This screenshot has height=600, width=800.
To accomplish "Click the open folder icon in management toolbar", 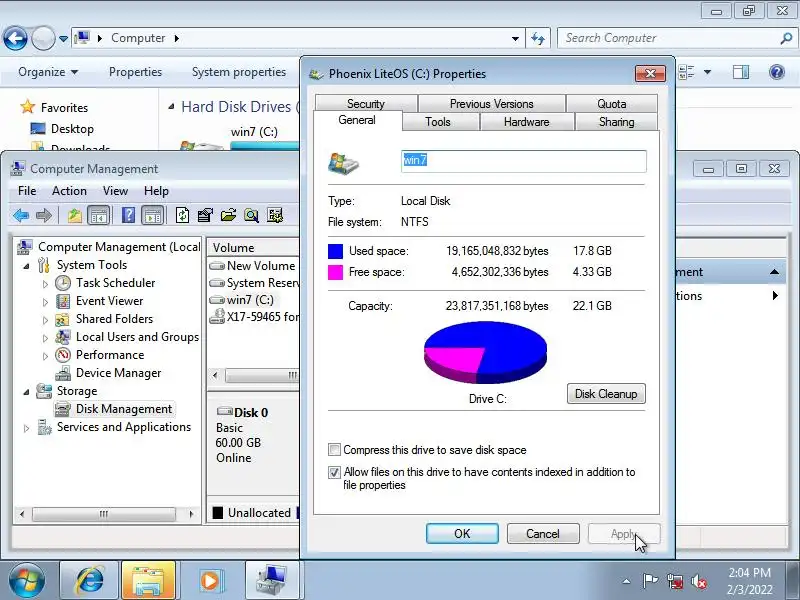I will click(x=228, y=215).
